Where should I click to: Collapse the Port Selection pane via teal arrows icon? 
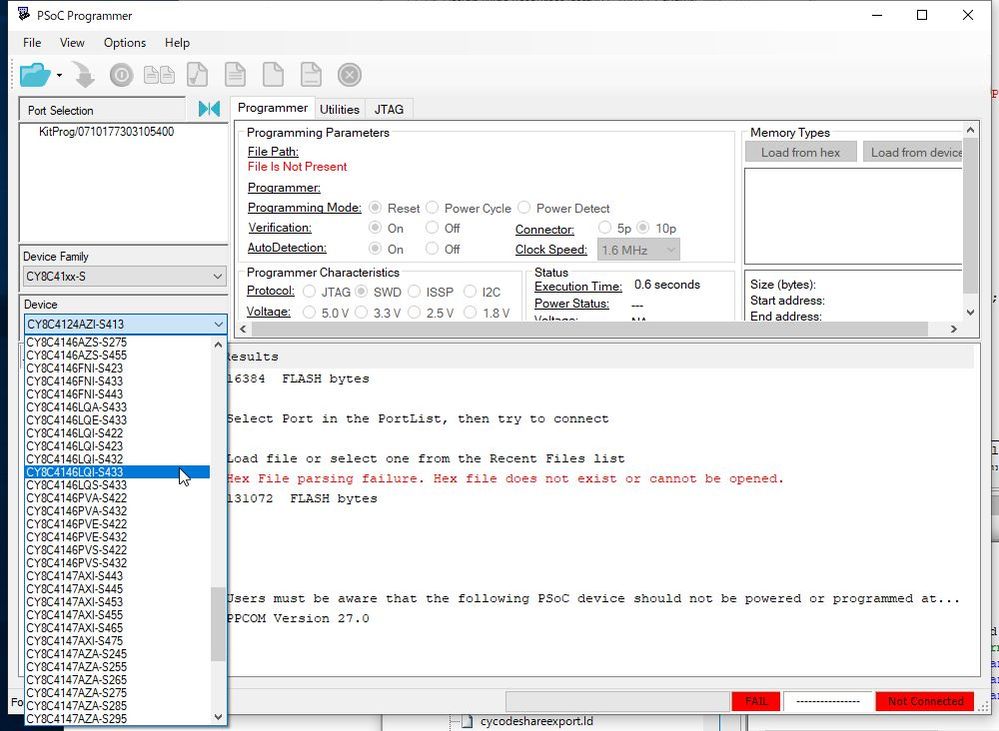point(211,109)
